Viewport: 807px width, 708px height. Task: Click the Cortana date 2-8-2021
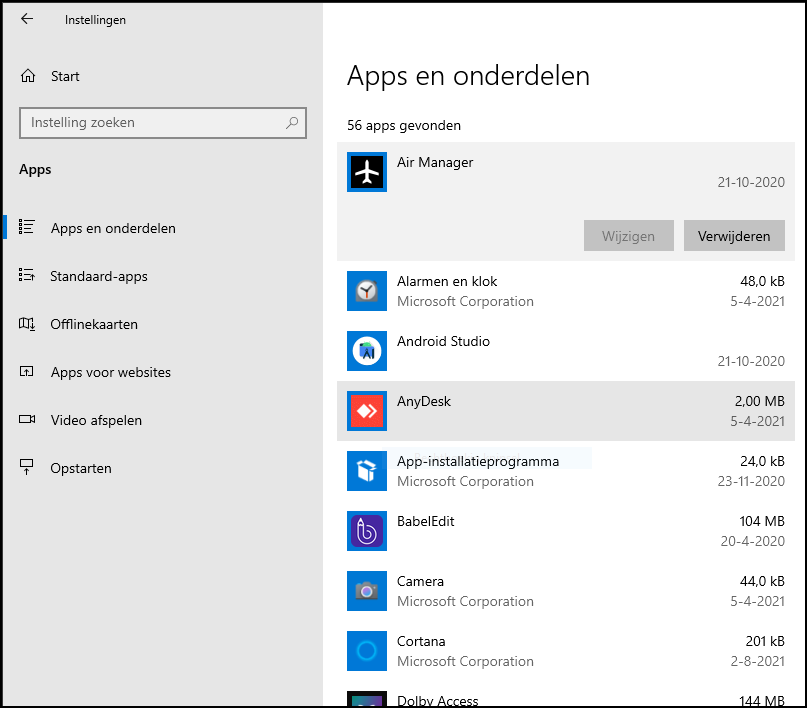tap(758, 661)
